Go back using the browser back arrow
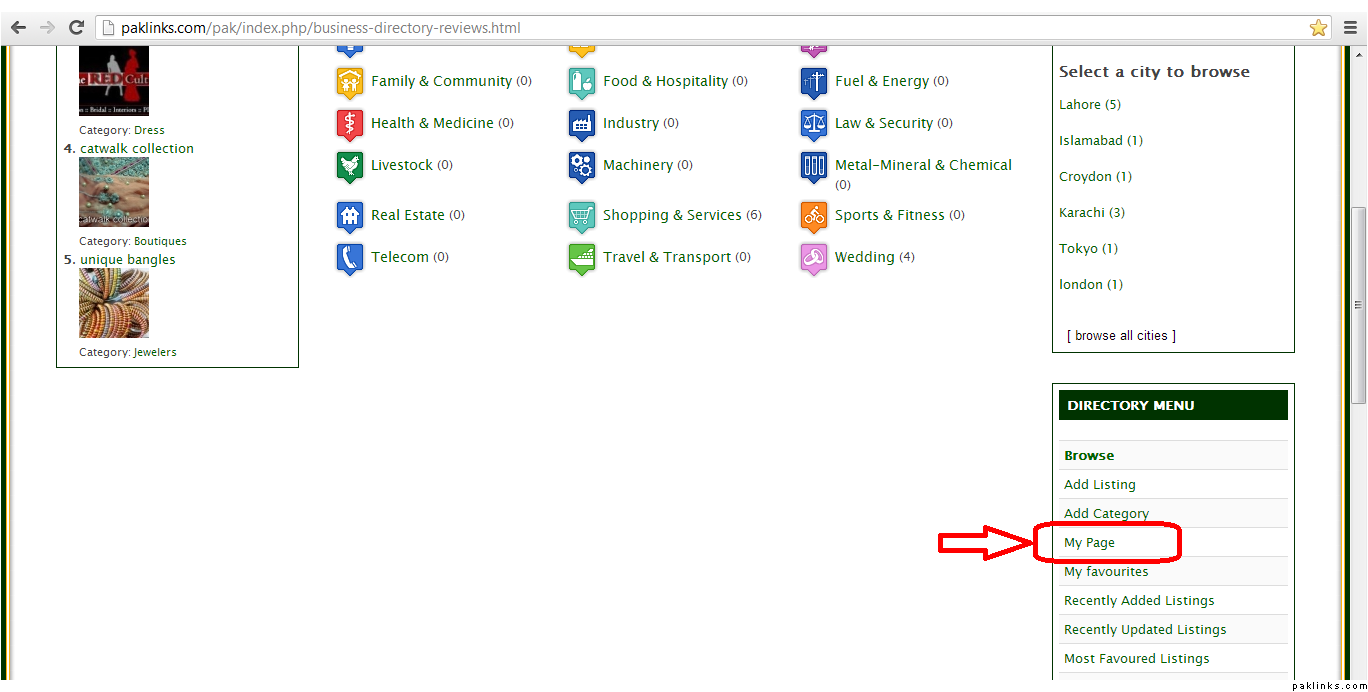The height and width of the screenshot is (692, 1368). 18,28
